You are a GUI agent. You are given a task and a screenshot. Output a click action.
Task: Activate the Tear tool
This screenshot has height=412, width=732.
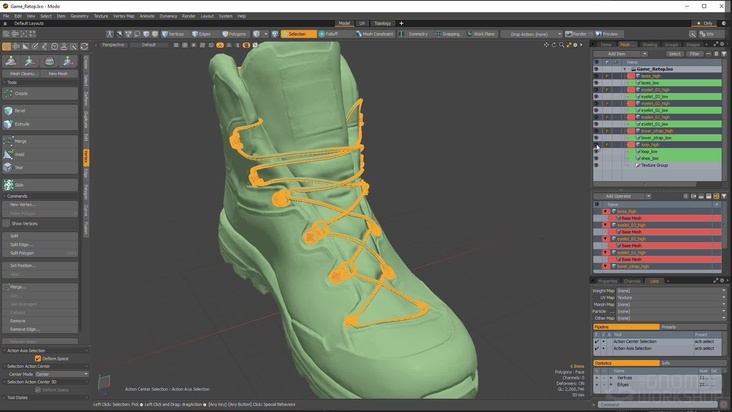pos(40,167)
